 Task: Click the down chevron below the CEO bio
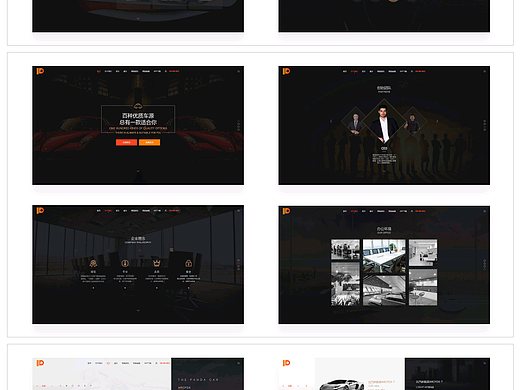384,171
